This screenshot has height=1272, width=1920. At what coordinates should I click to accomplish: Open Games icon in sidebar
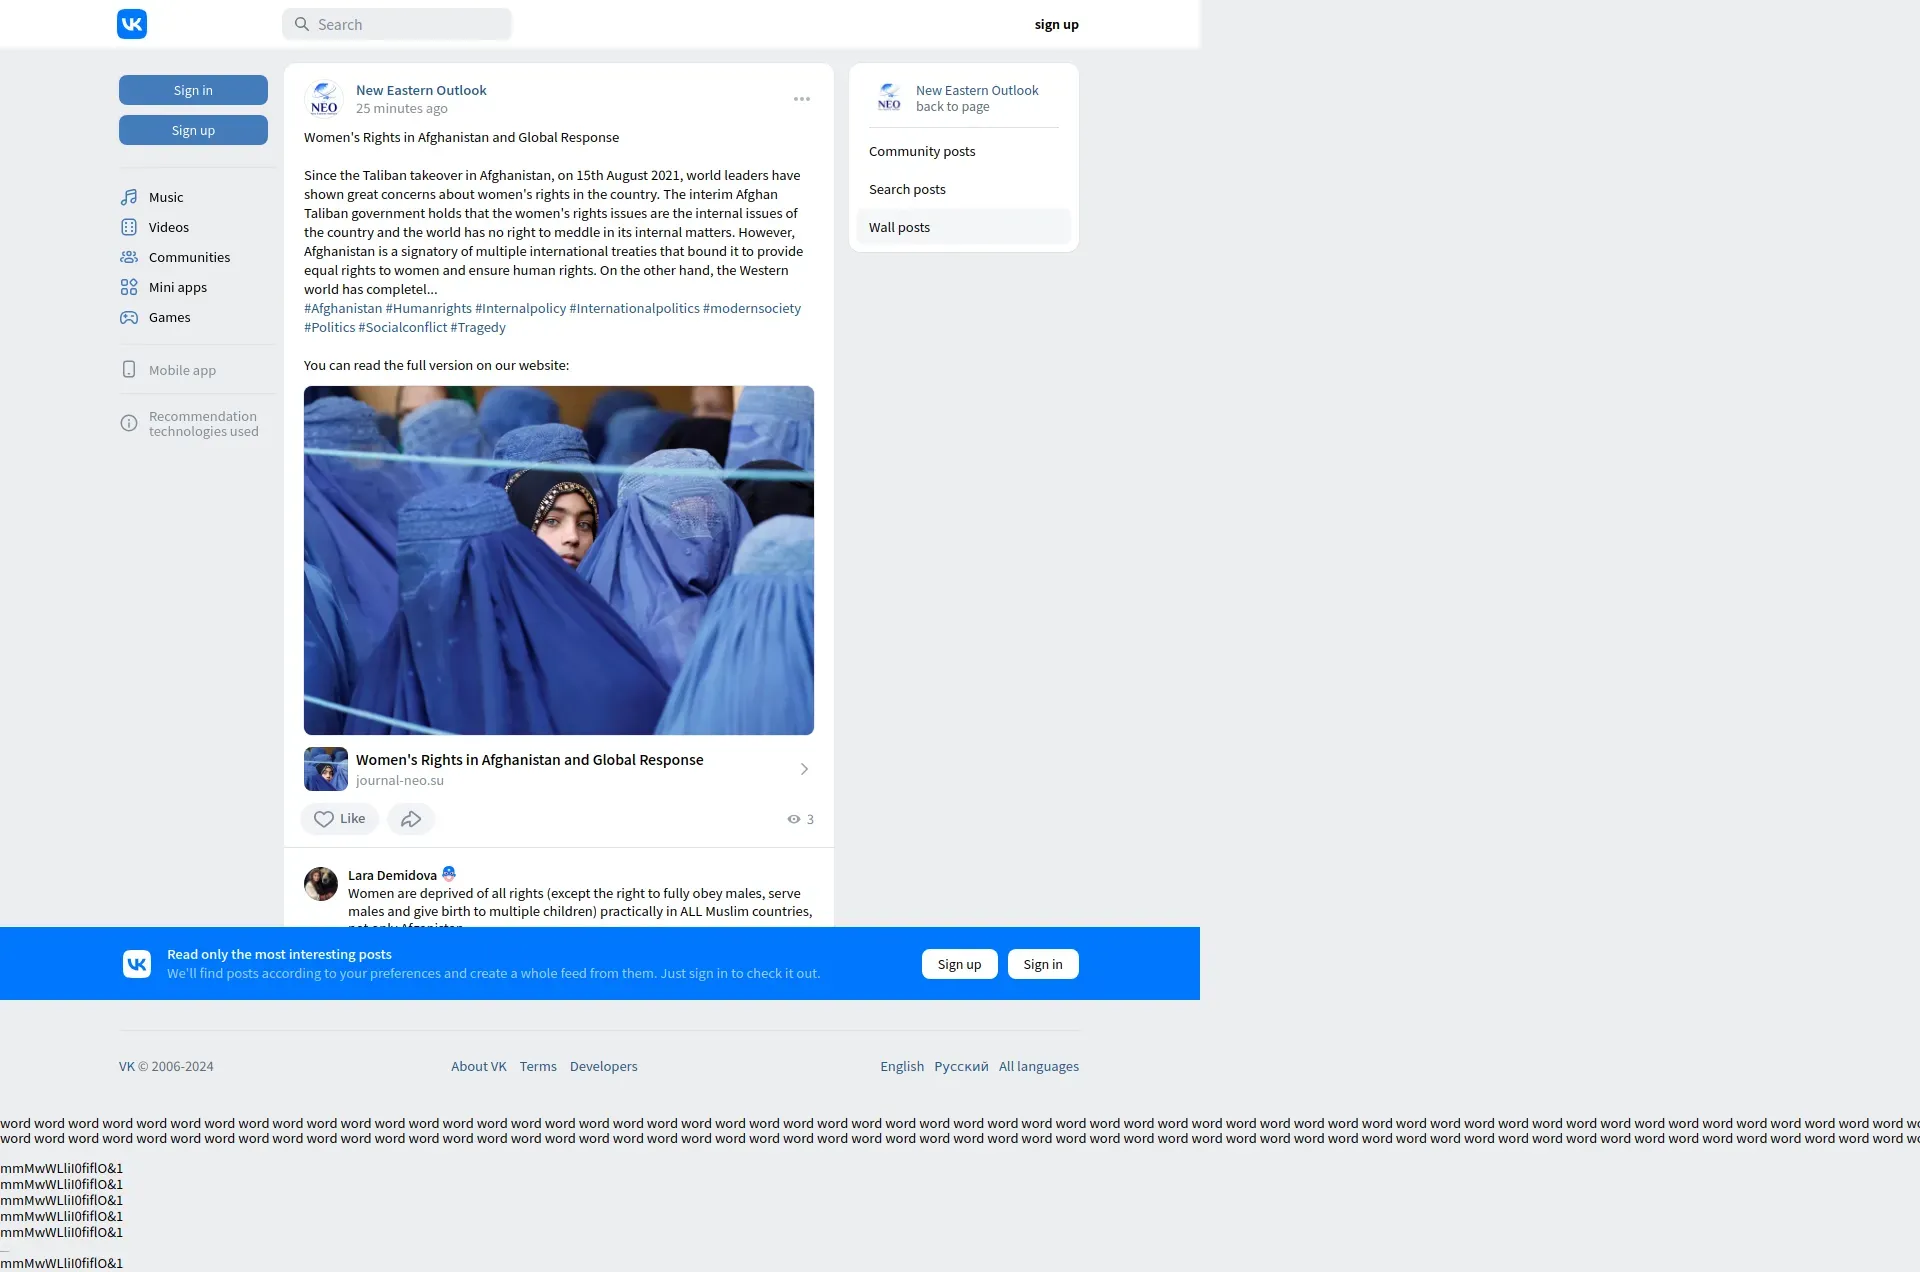tap(129, 317)
